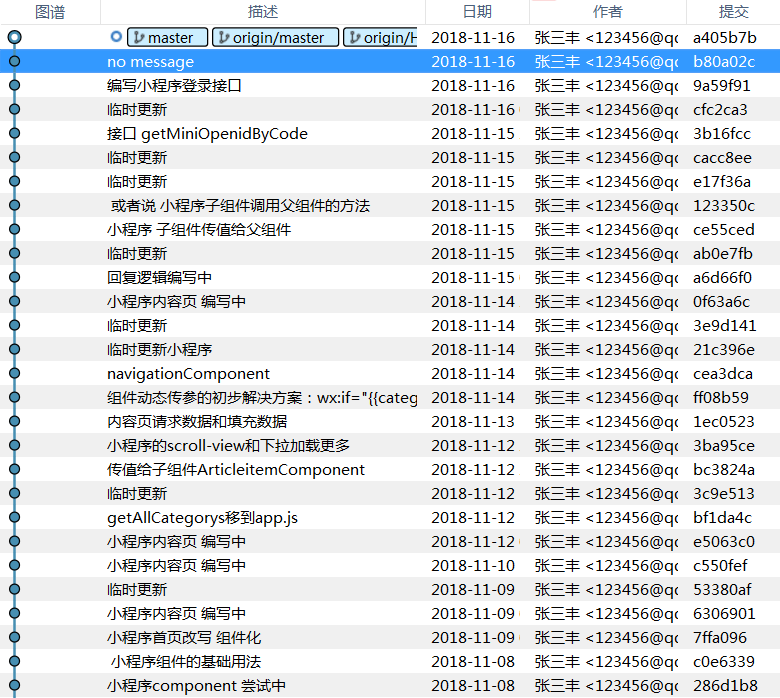Click the graph node of the top commit

(14, 38)
